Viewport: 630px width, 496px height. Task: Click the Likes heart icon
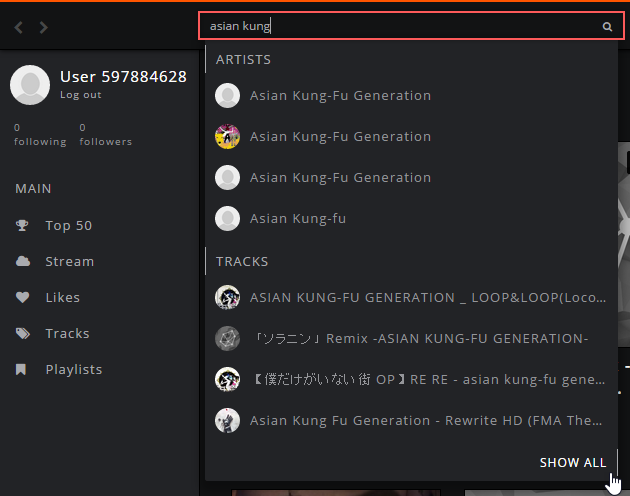tap(22, 298)
